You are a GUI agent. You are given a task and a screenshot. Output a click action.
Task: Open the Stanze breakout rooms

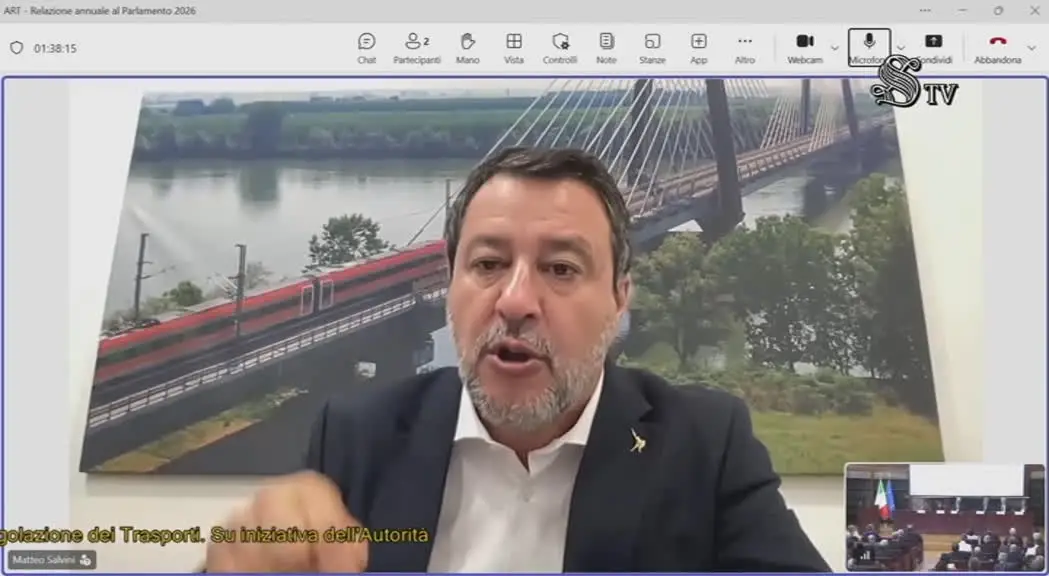652,48
